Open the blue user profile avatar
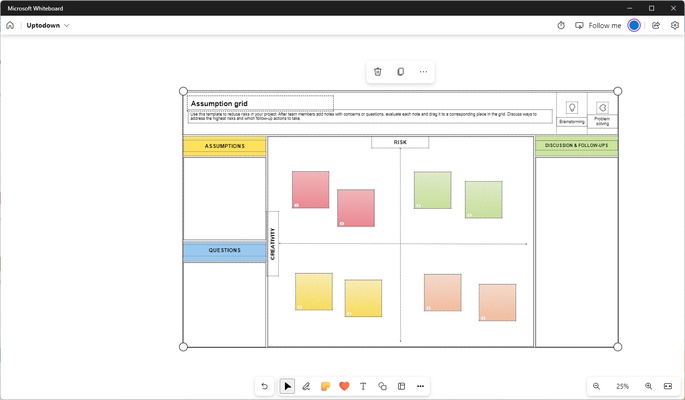This screenshot has height=400, width=685. coord(634,25)
